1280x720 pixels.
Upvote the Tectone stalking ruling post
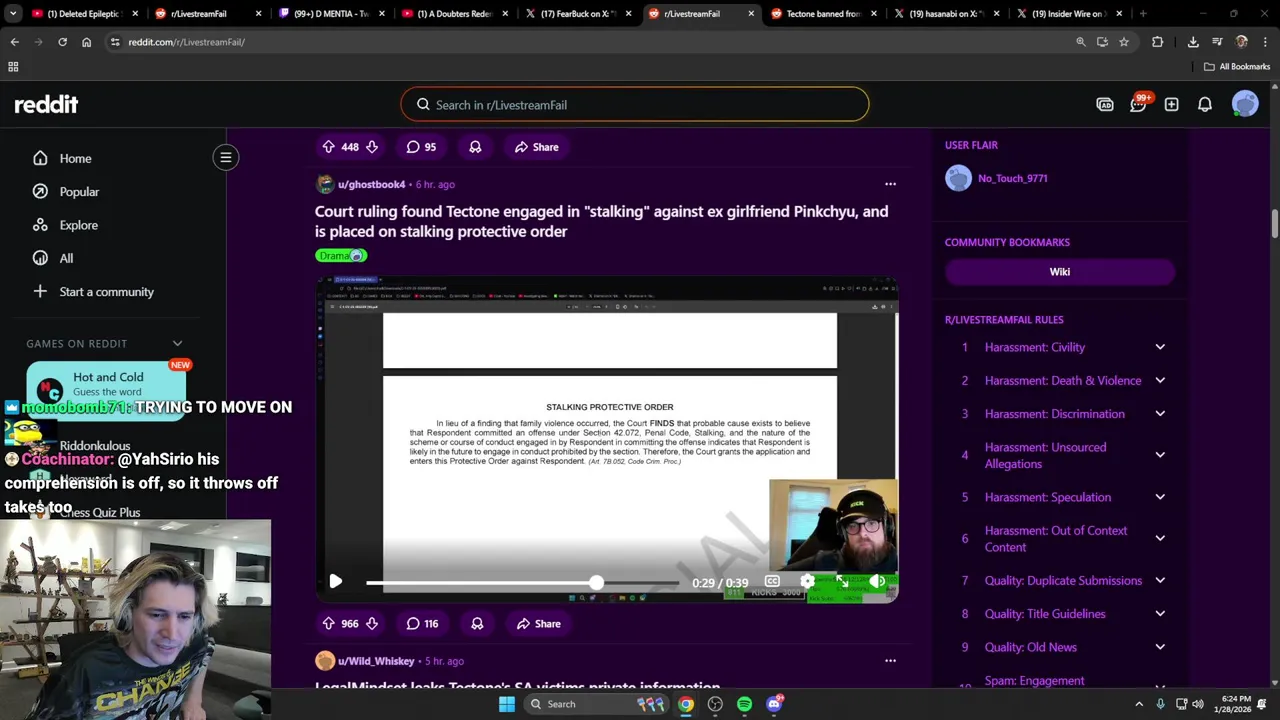328,624
